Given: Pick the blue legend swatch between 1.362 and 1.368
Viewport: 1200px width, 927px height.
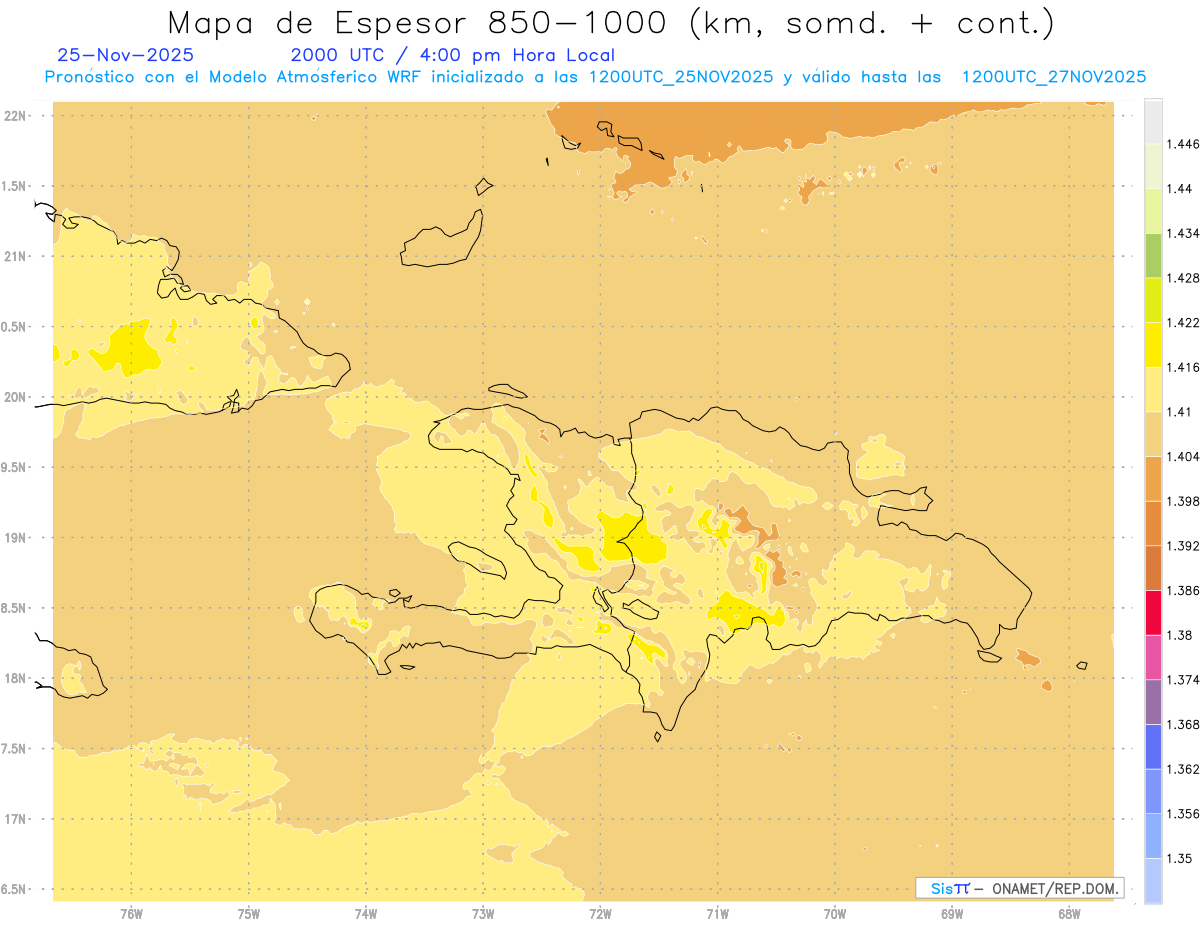Looking at the screenshot, I should tap(1153, 746).
